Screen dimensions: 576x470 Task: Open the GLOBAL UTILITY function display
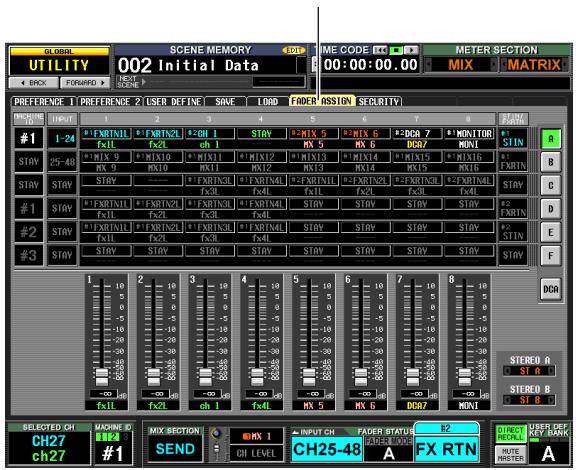point(59,61)
